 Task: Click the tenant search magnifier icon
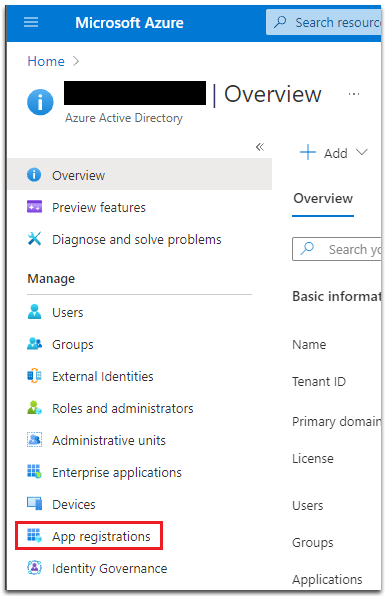point(307,249)
